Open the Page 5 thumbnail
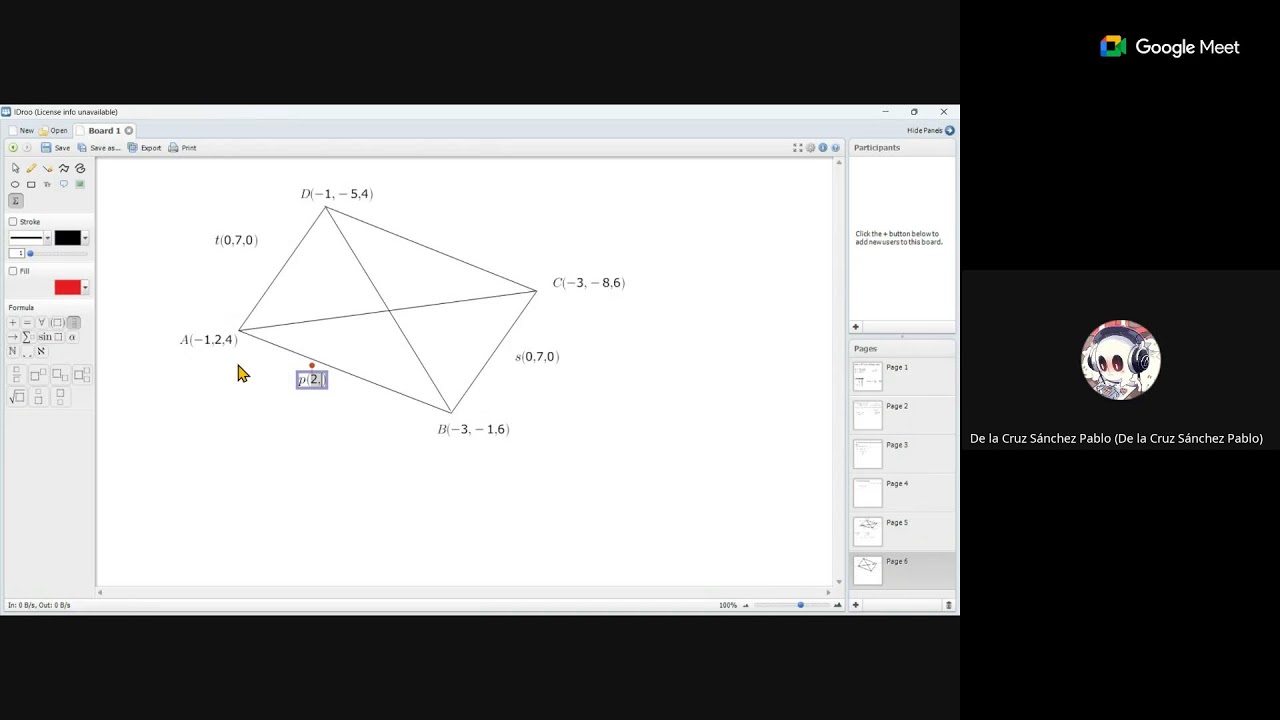 pyautogui.click(x=868, y=531)
